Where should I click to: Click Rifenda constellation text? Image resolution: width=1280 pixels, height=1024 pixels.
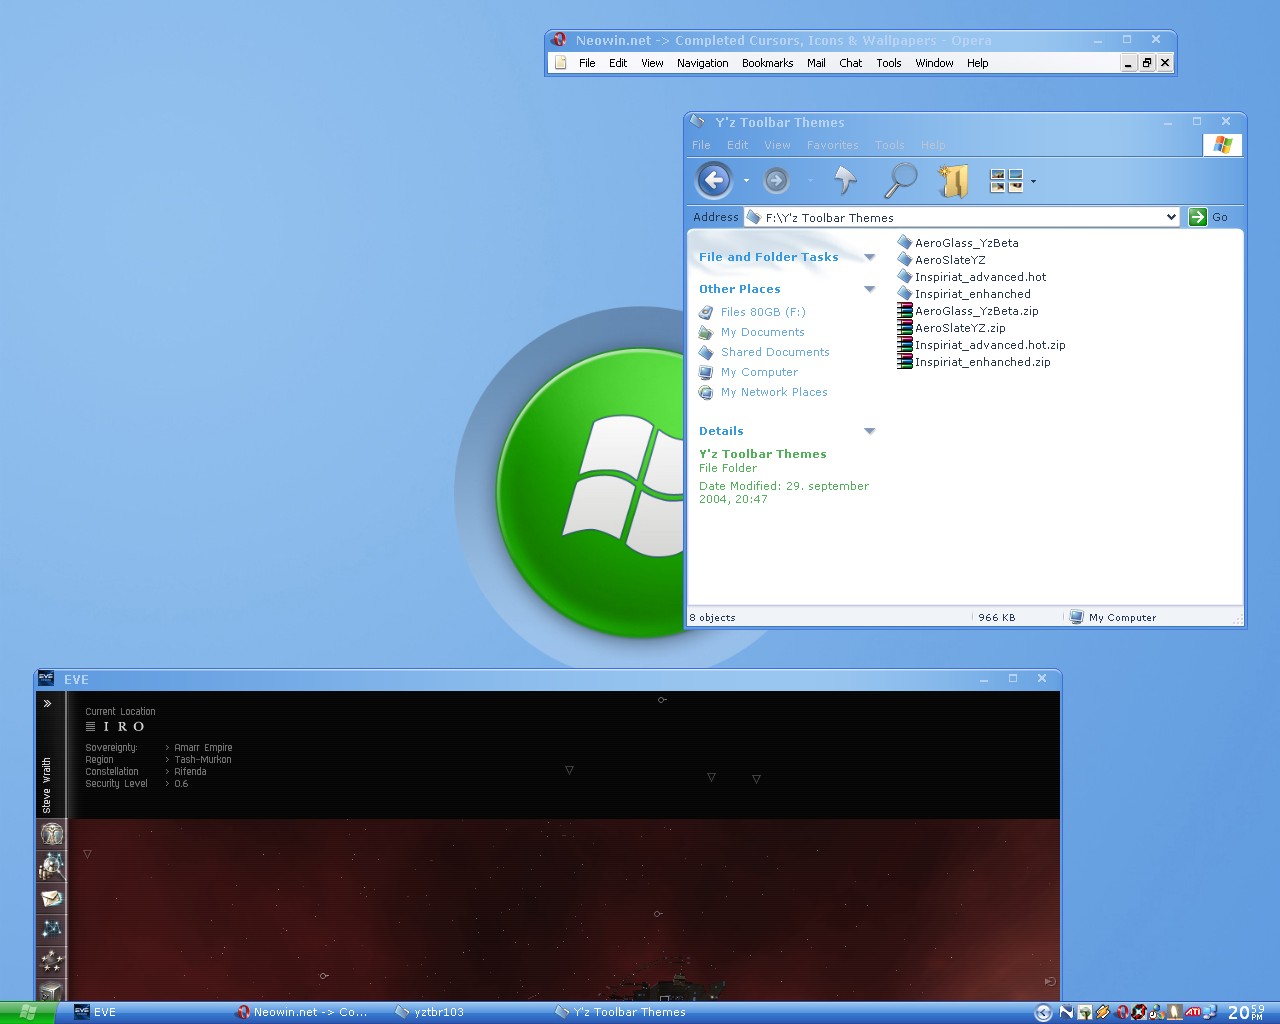pos(190,772)
